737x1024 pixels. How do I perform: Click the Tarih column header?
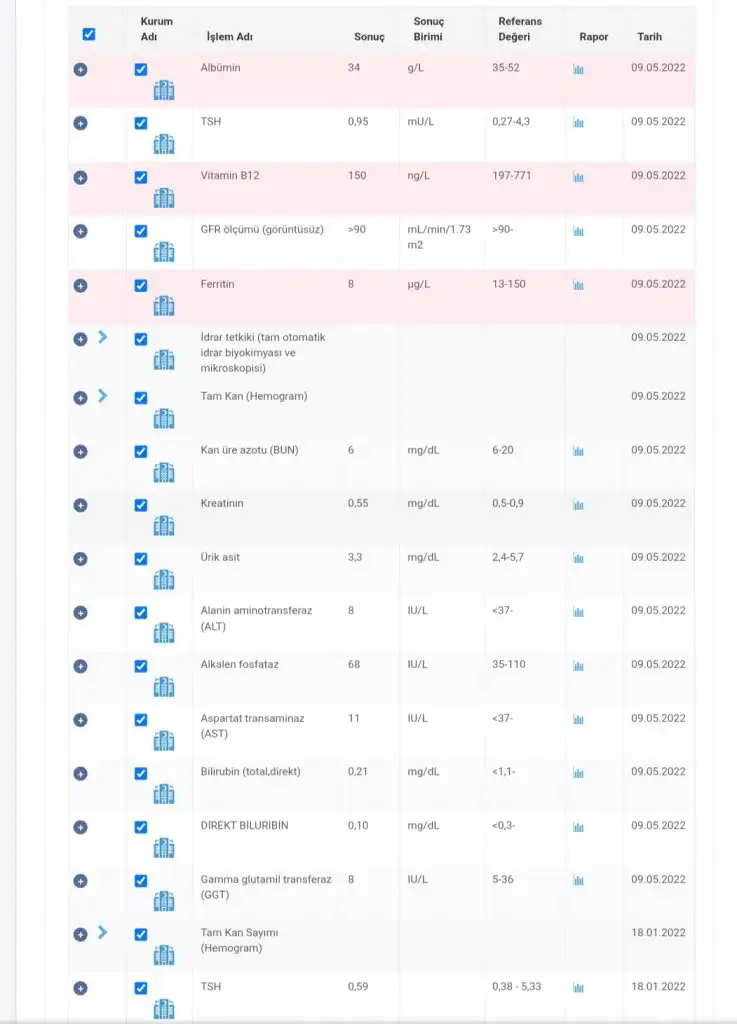(x=649, y=37)
